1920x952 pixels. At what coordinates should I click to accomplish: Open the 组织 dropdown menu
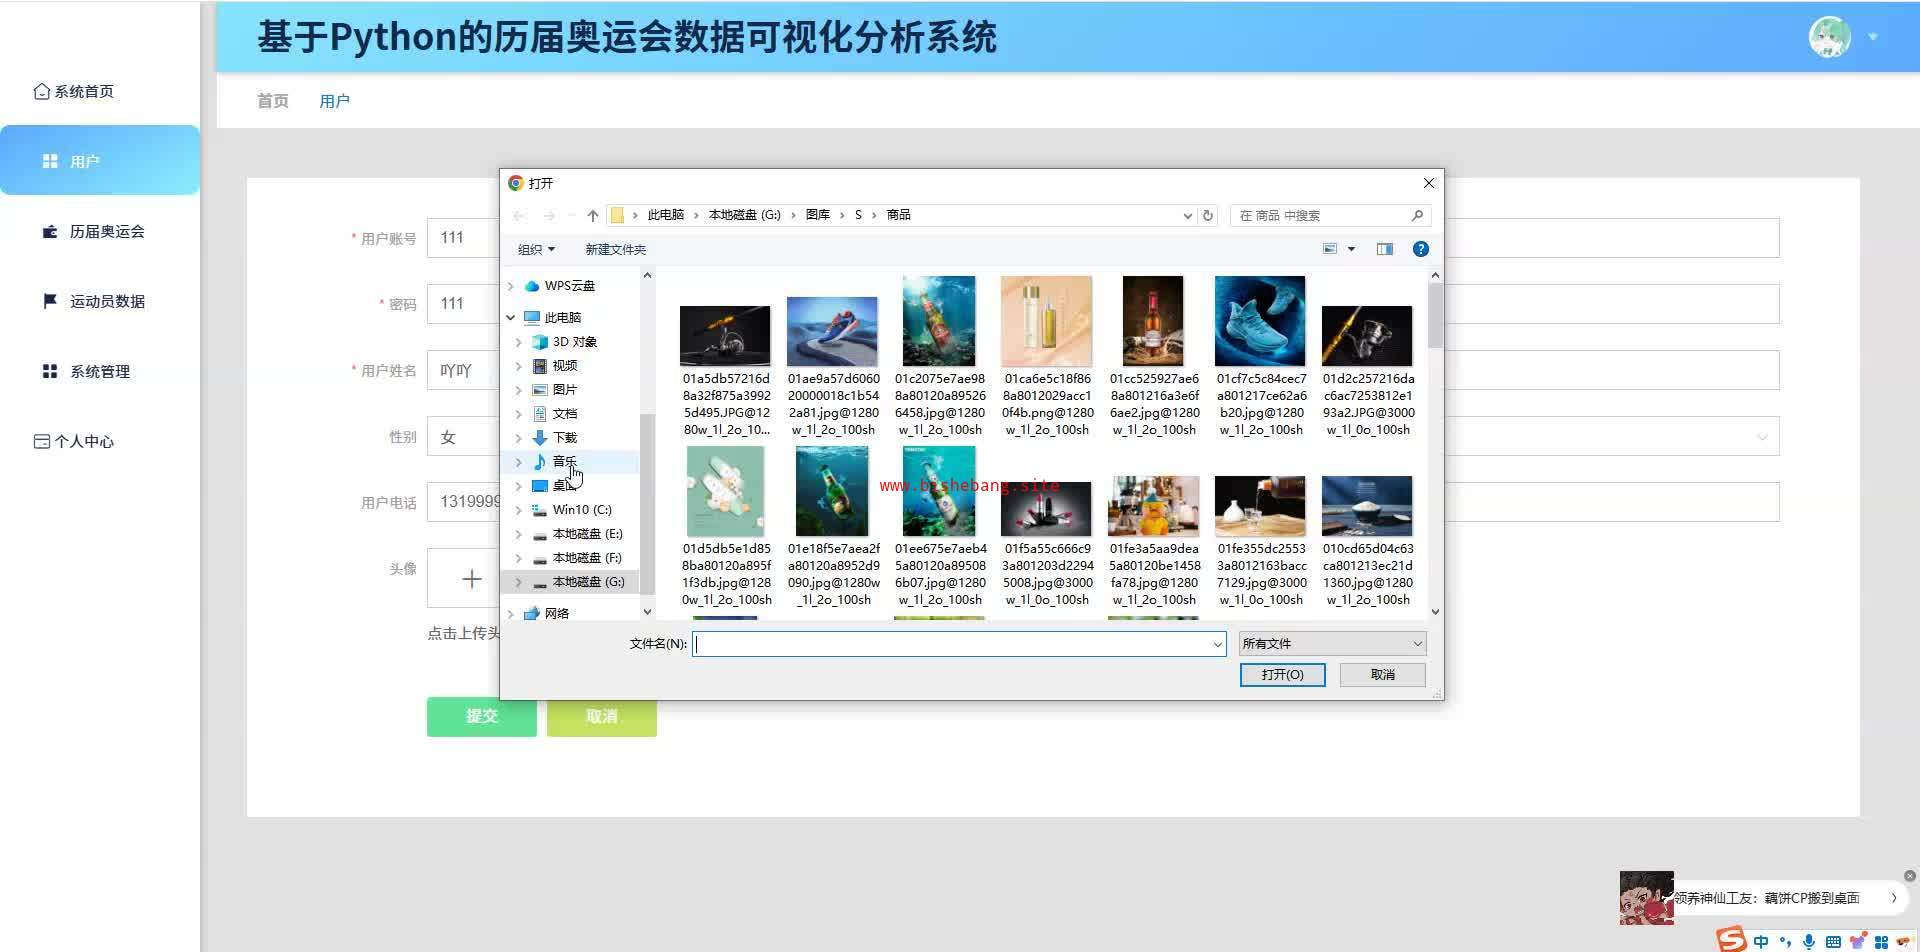click(x=536, y=249)
